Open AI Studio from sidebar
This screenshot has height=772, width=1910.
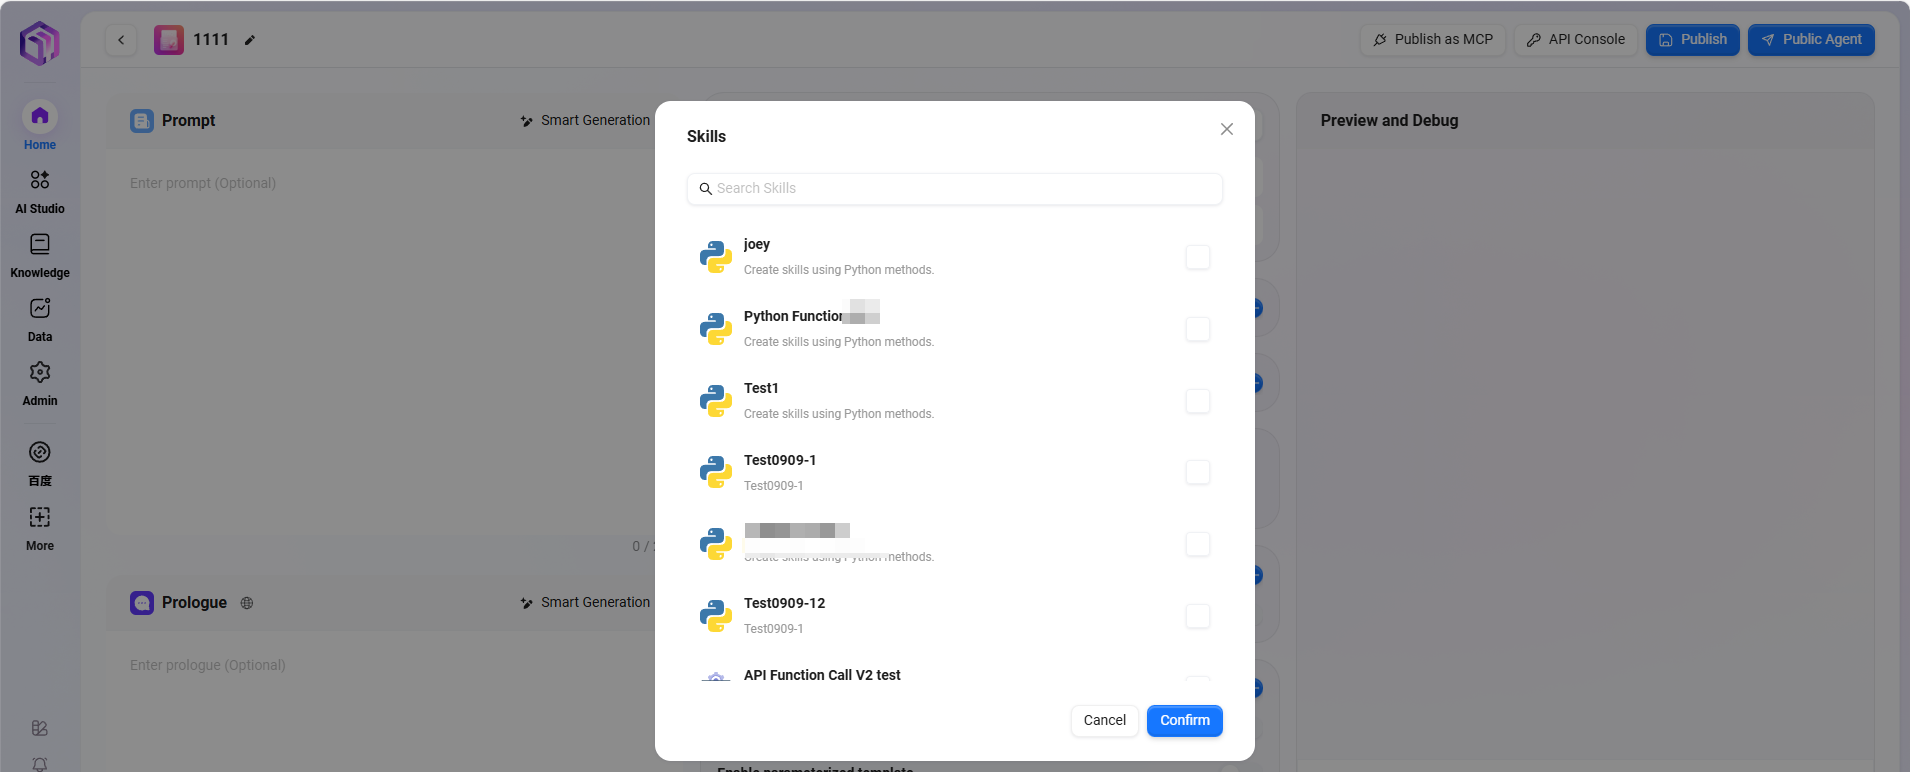(x=40, y=181)
